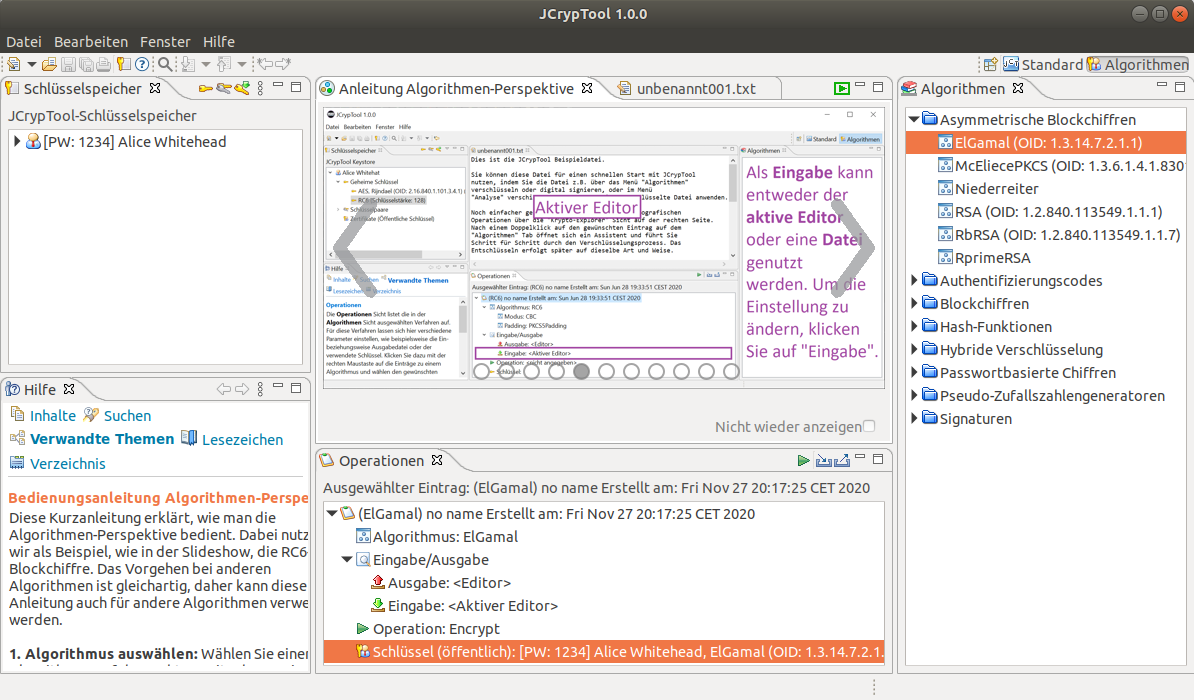Open the Fenster menu
This screenshot has height=700, width=1194.
pos(164,42)
